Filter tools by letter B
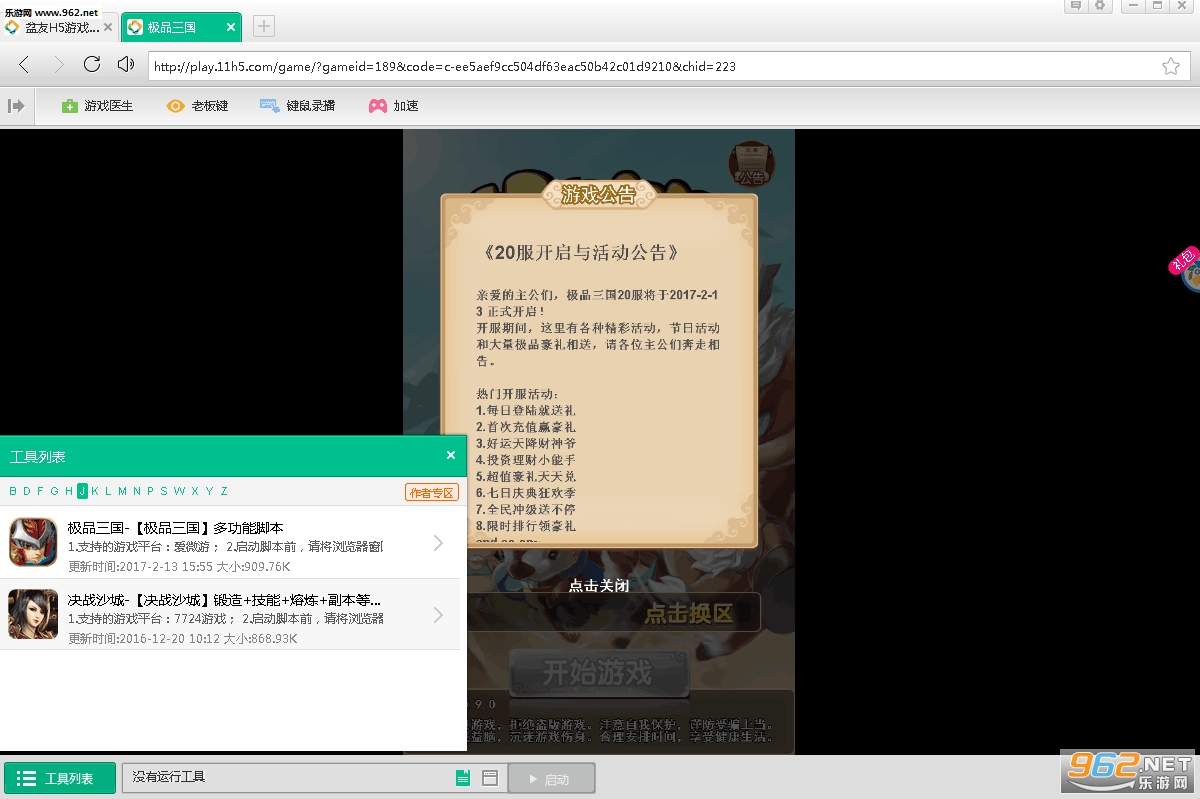1200x799 pixels. coord(13,491)
